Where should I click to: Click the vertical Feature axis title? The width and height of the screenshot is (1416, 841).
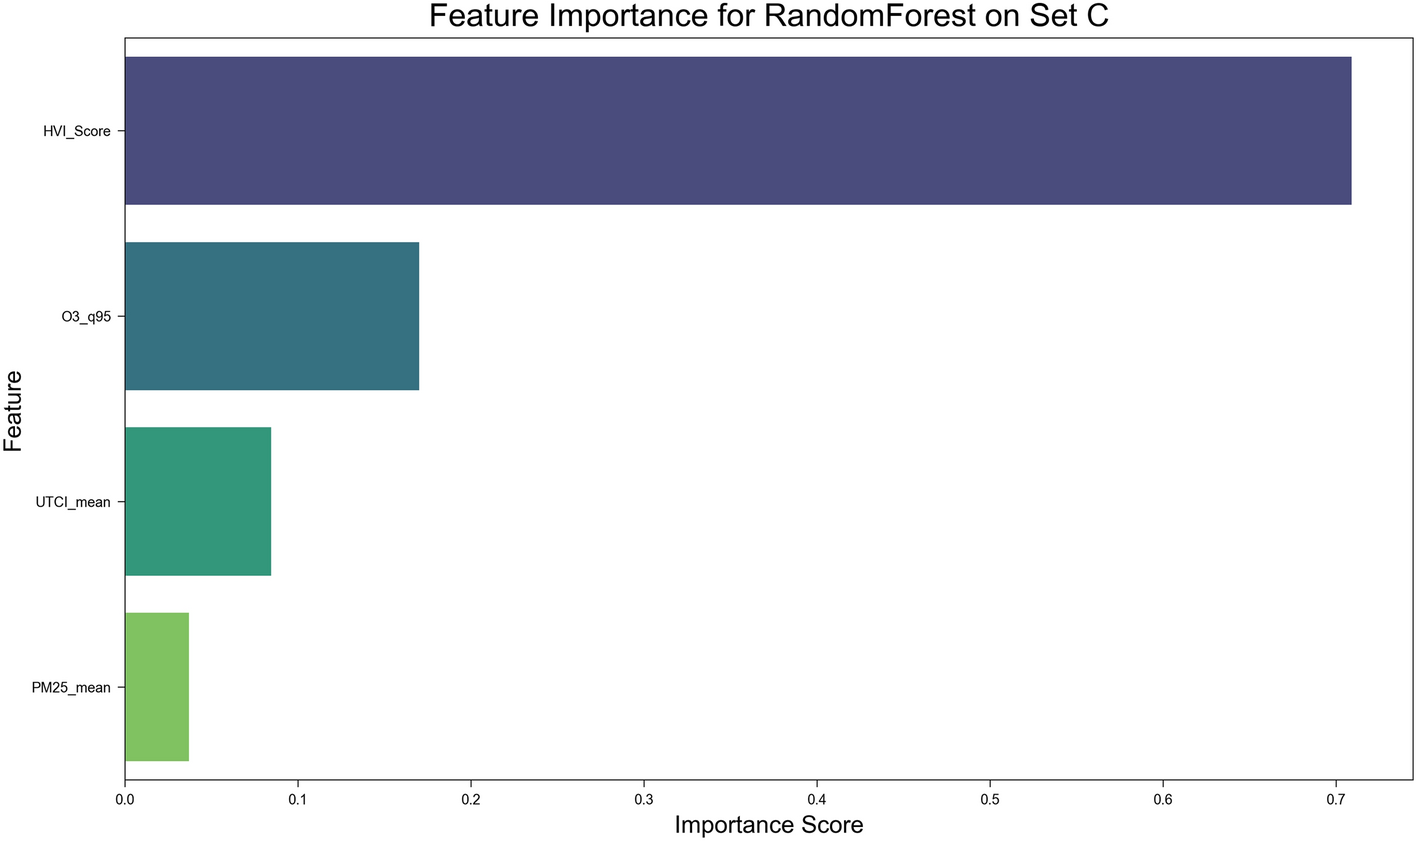[x=14, y=410]
